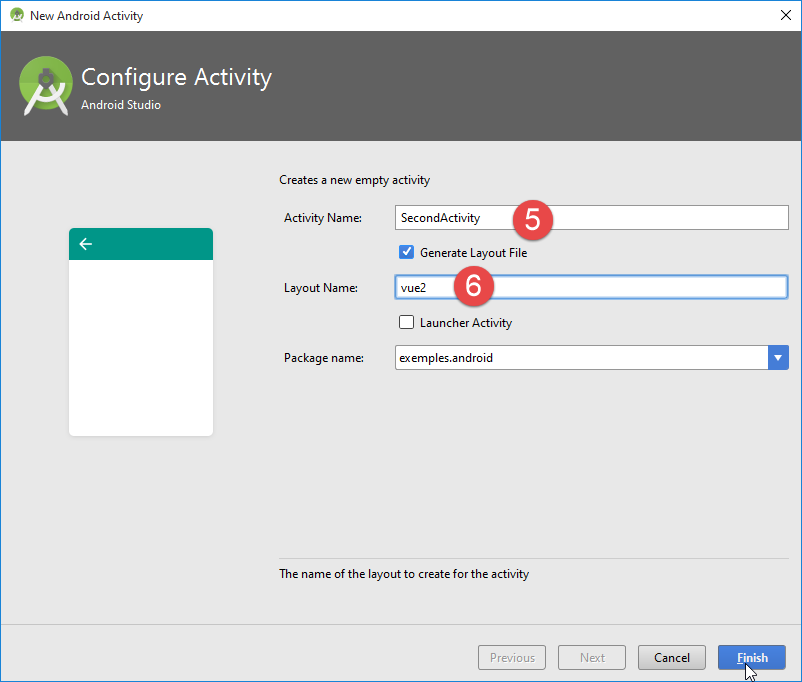Click the disabled Previous button

[x=512, y=657]
